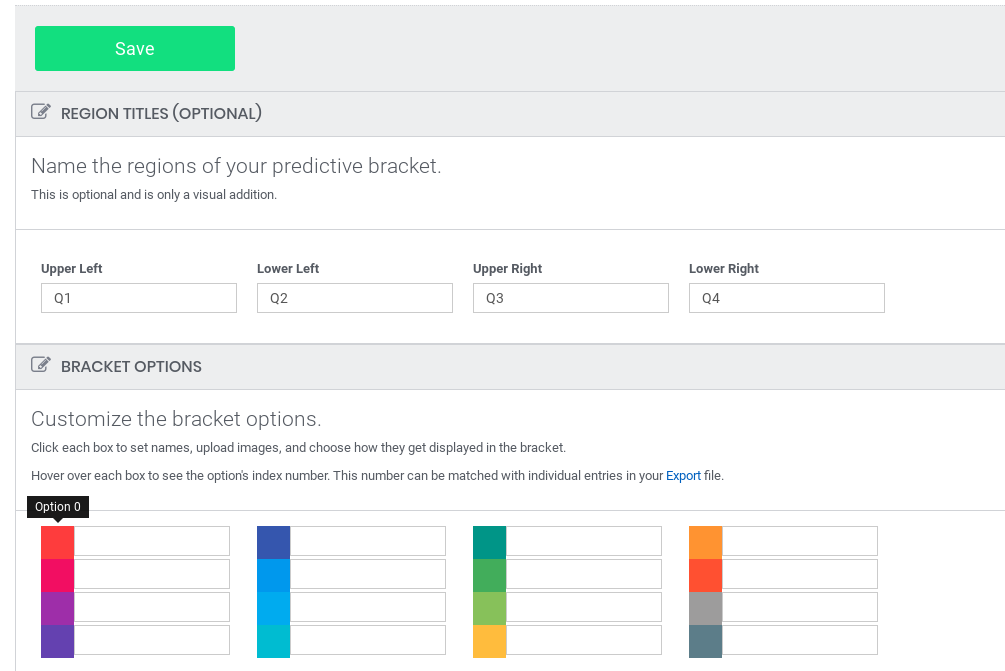The height and width of the screenshot is (671, 1005).
Task: Select the orange color box
Action: tap(706, 542)
